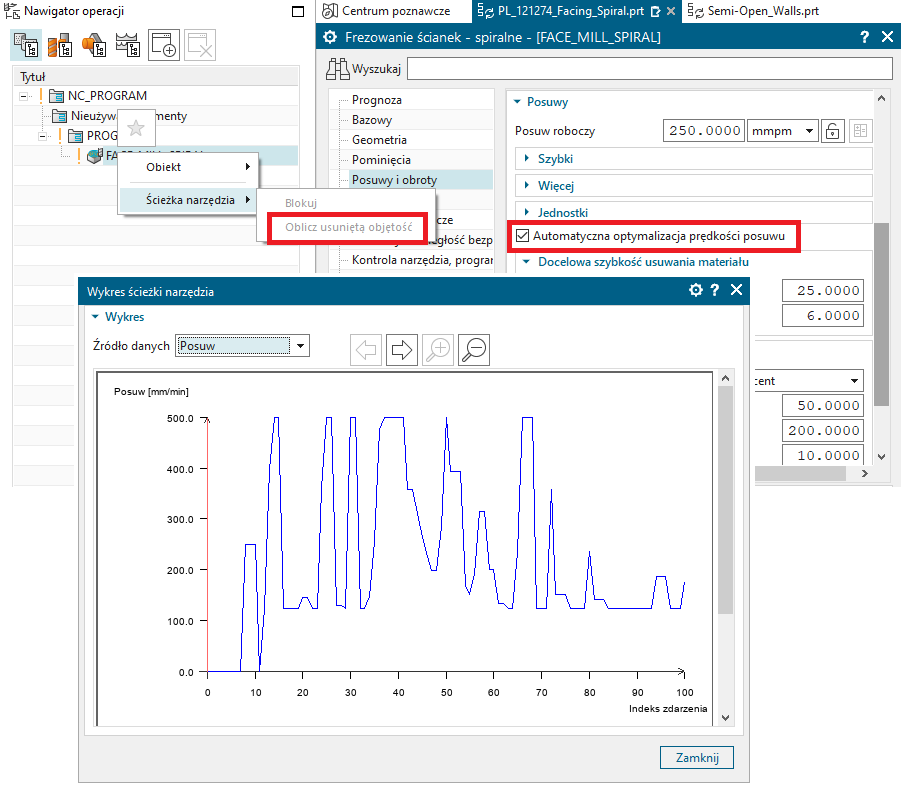911x789 pixels.
Task: Select Prognoza in dialog navigation list
Action: click(x=376, y=100)
